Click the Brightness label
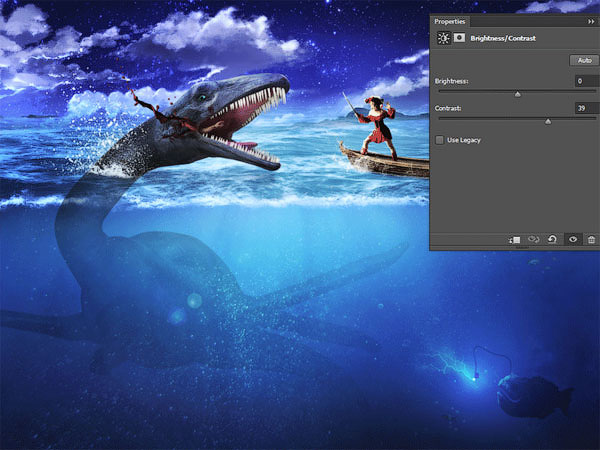This screenshot has height=450, width=600. click(x=452, y=81)
